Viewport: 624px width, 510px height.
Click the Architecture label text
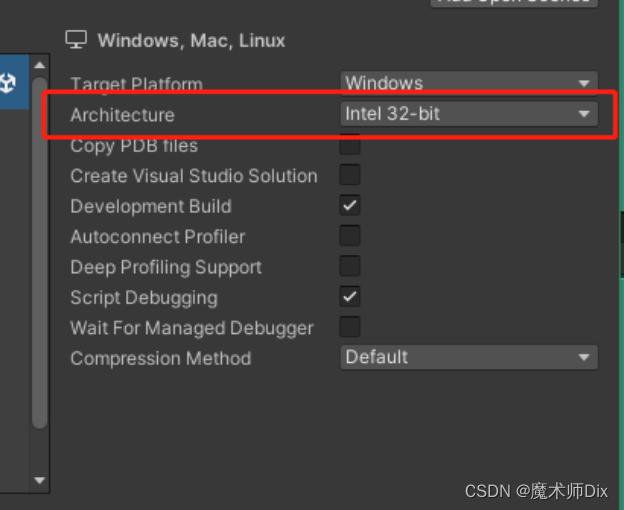pos(122,115)
